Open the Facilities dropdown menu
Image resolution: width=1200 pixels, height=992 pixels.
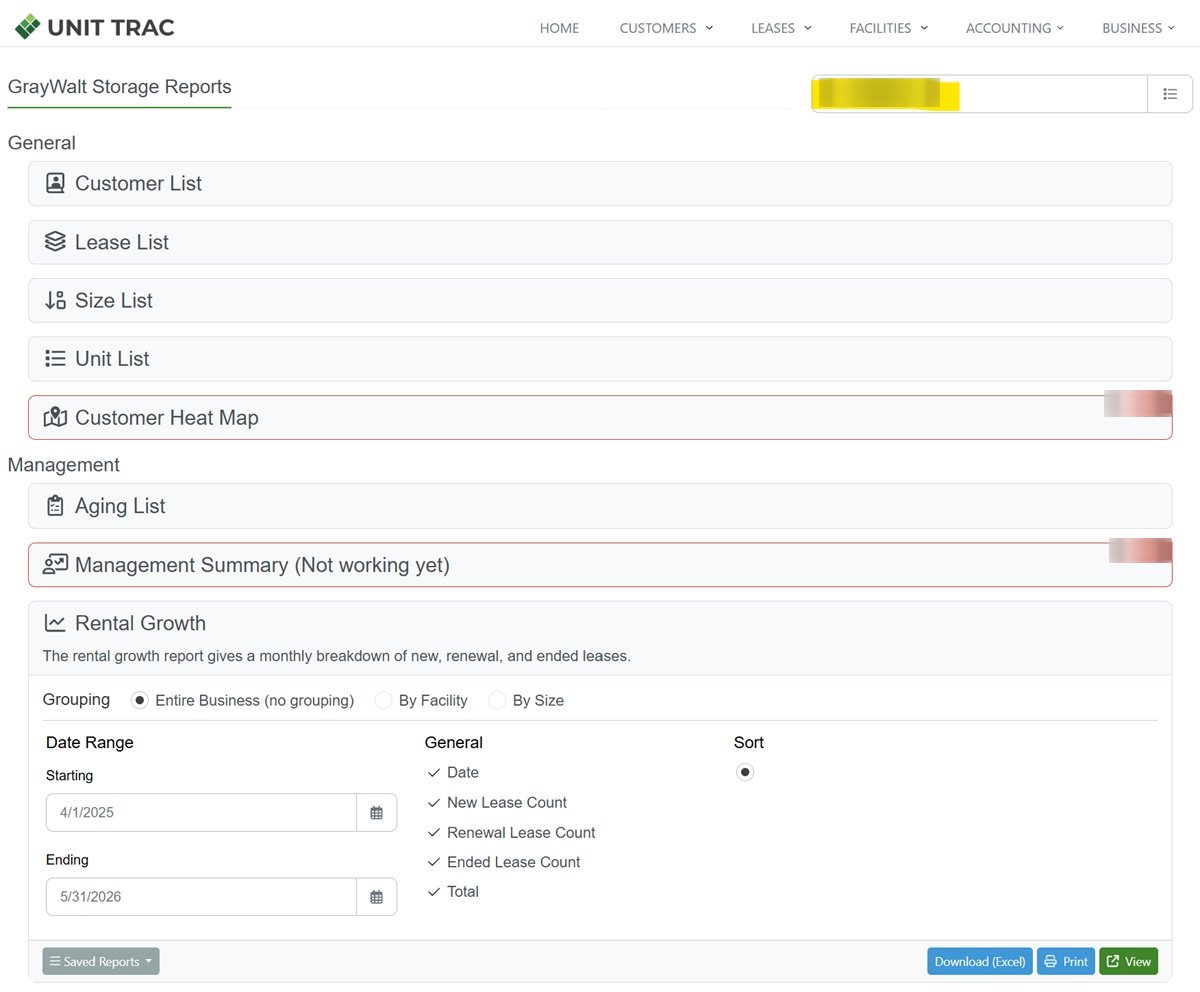click(889, 28)
